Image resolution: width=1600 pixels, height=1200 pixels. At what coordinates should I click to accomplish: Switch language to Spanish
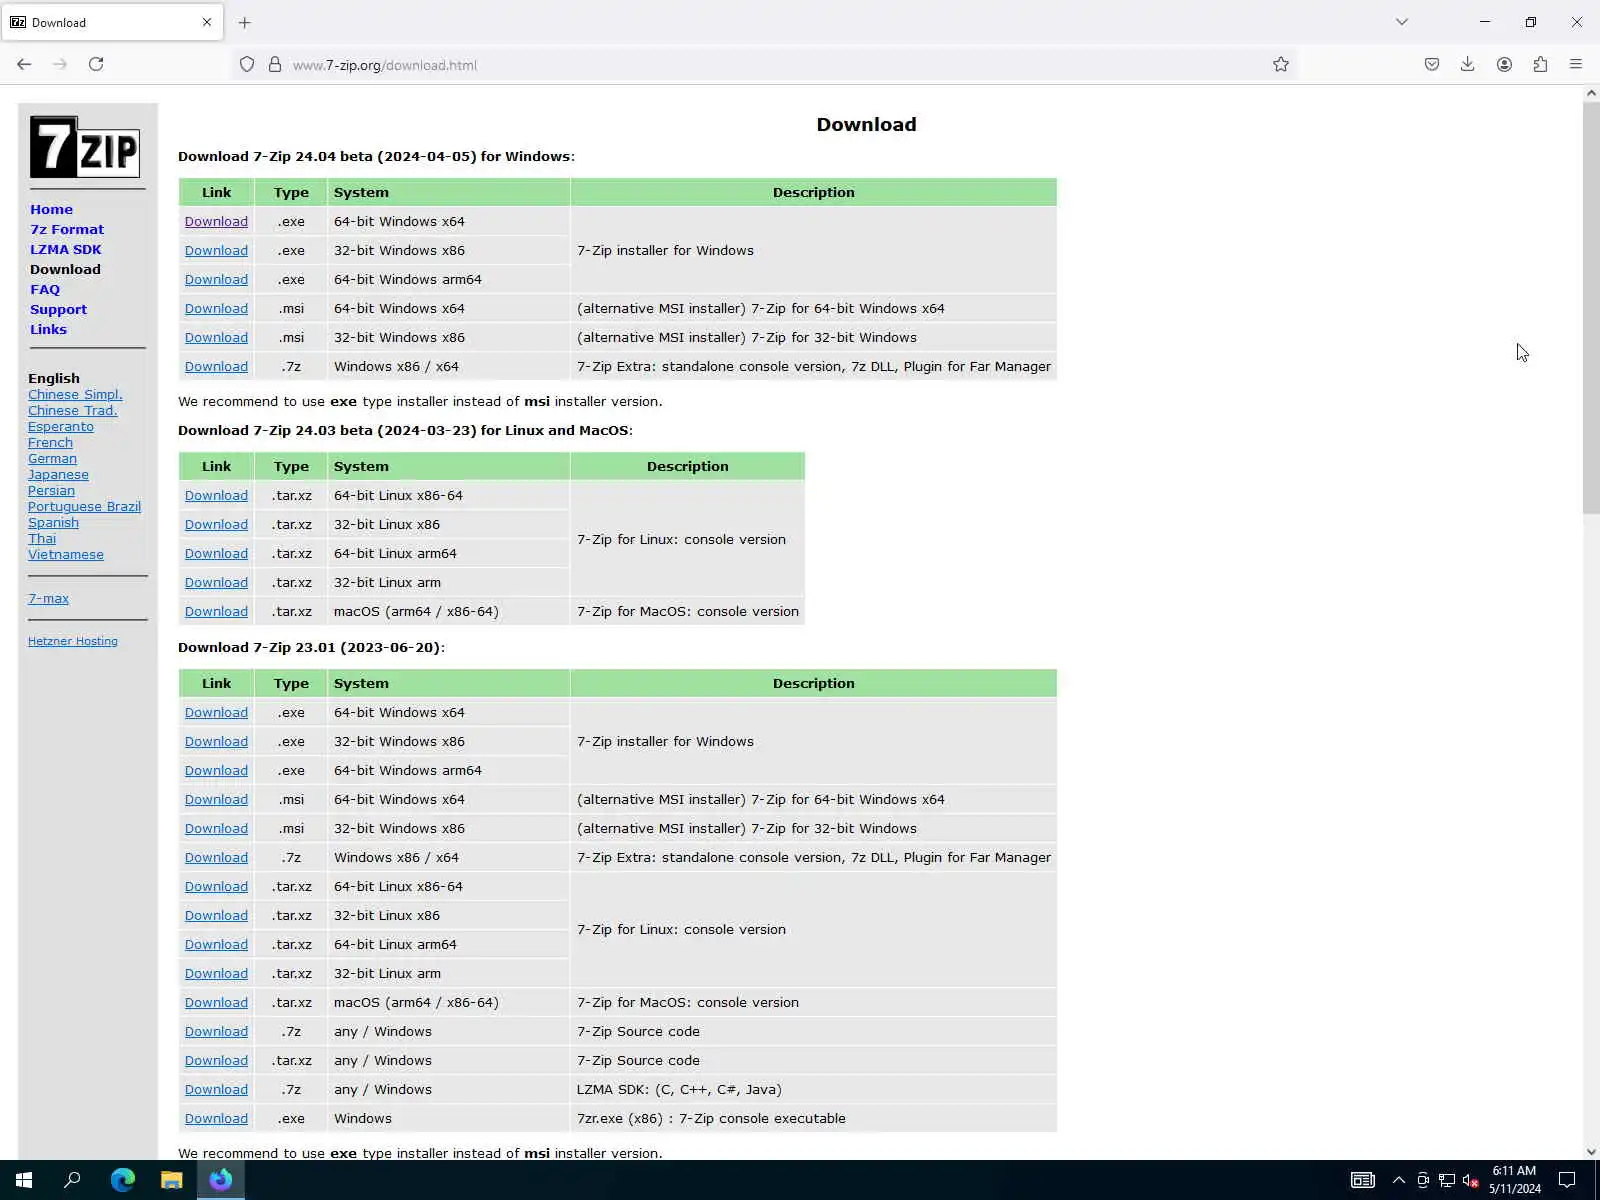(x=53, y=522)
